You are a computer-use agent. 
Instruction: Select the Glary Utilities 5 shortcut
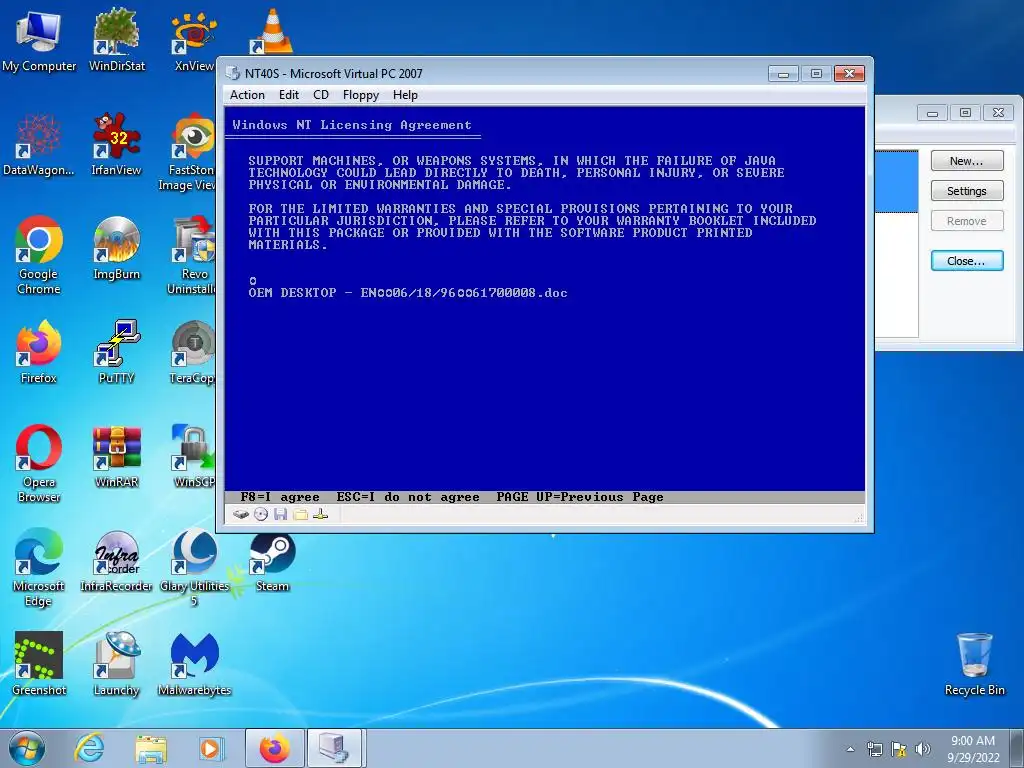pos(194,568)
